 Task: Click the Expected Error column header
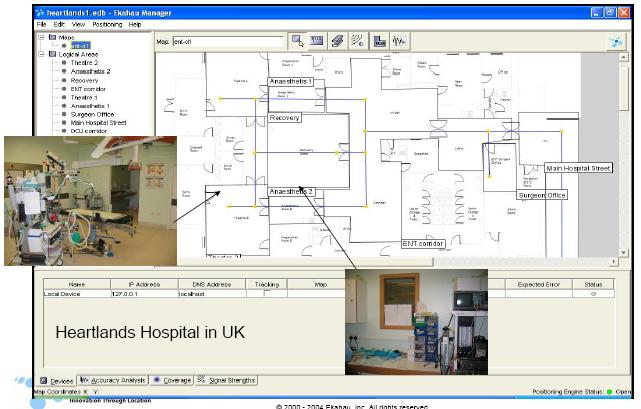pos(539,284)
